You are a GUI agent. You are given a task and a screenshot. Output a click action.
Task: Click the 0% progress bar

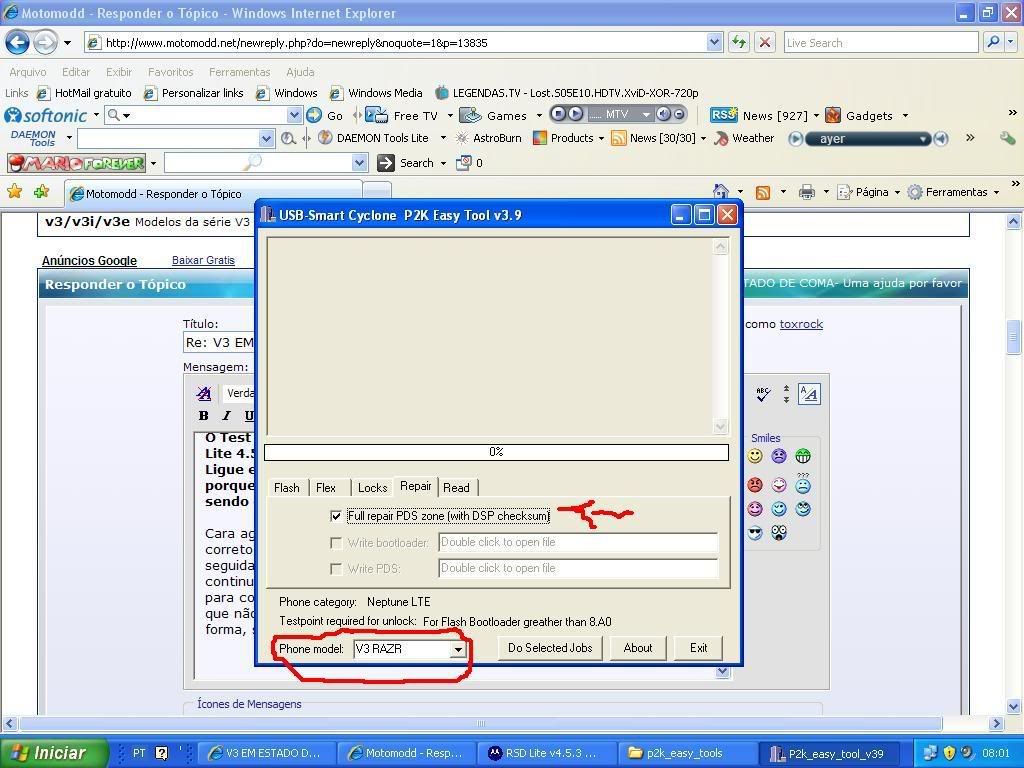(496, 452)
